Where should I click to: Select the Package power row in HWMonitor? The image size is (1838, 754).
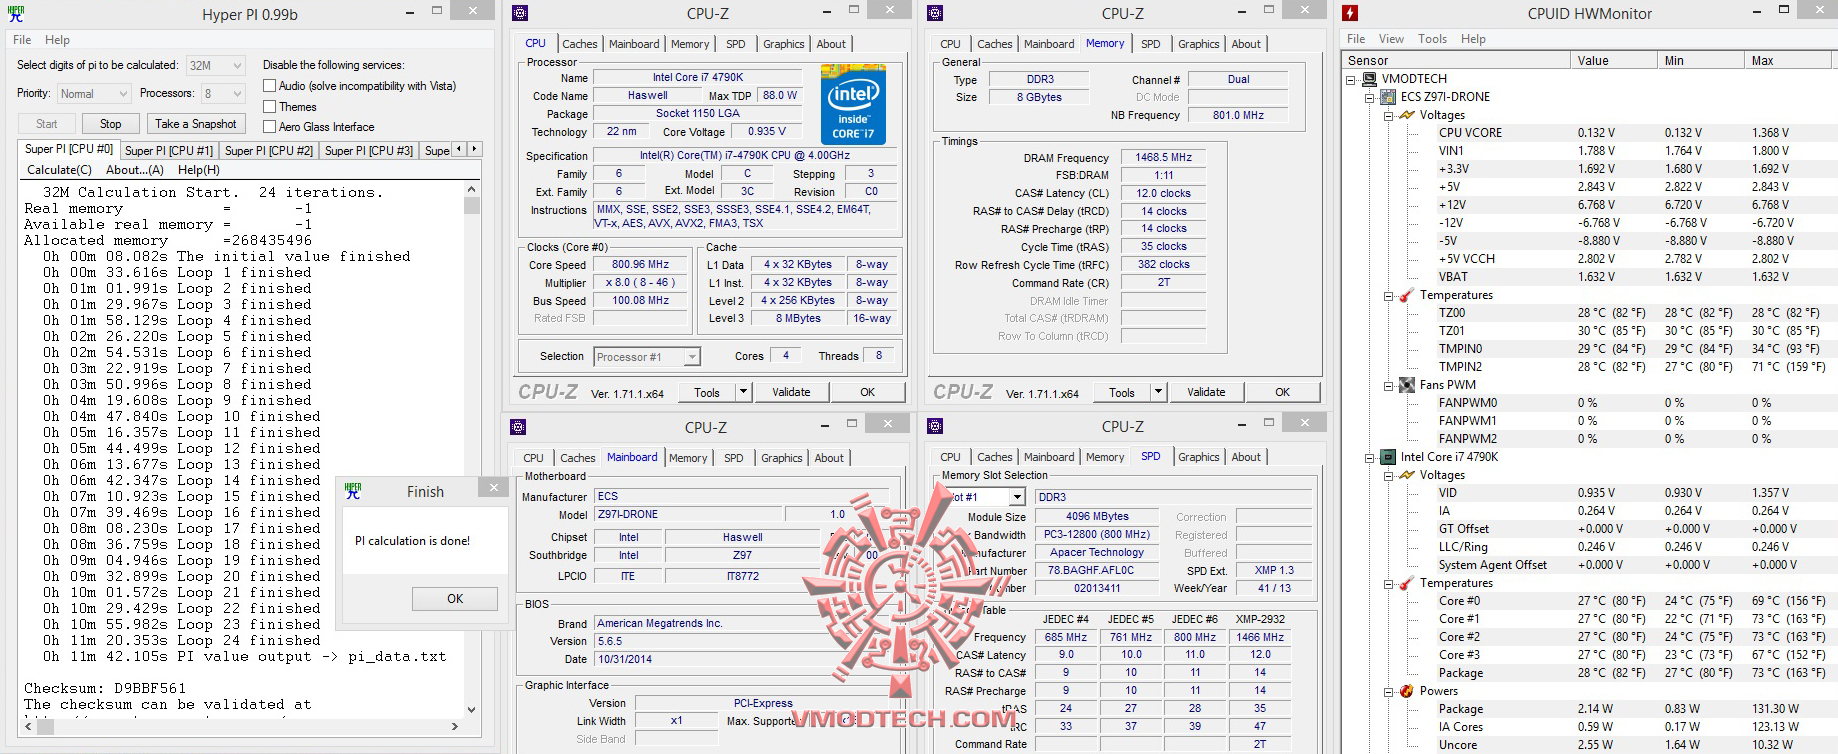1592,709
